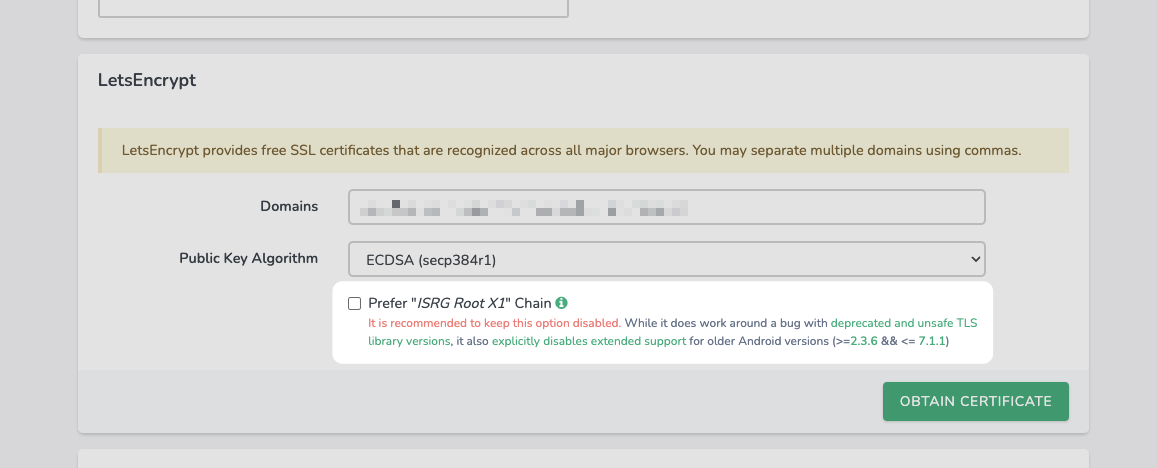Click the Public Key Algorithm label
Screen dimensions: 1157x468
point(248,258)
